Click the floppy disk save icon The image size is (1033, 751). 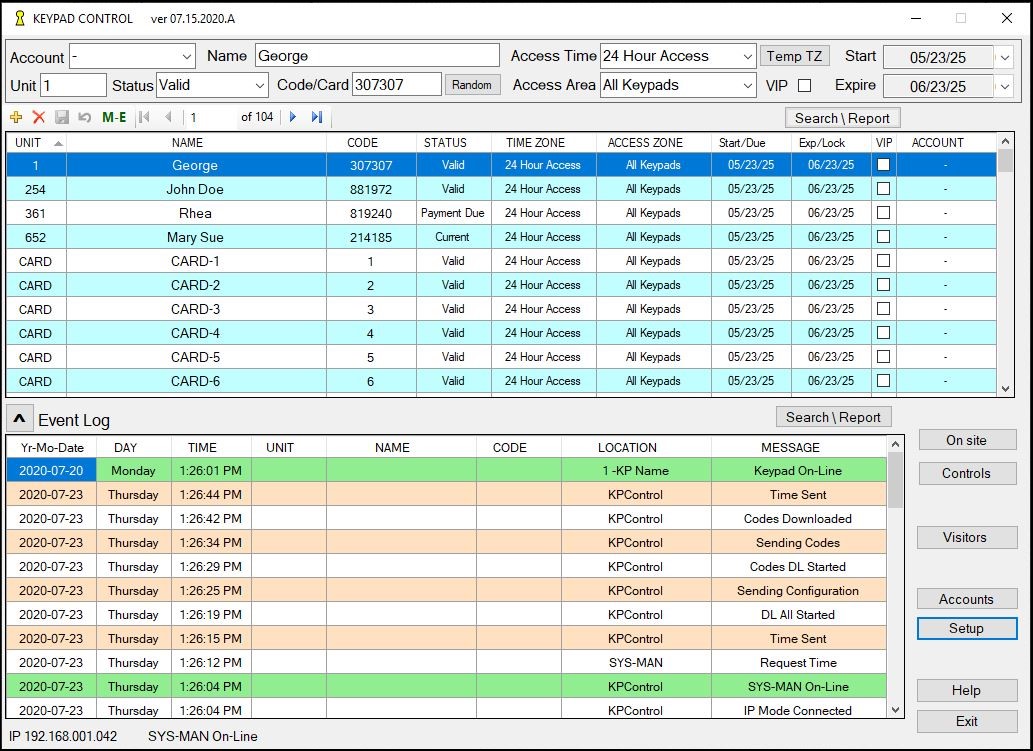(62, 117)
